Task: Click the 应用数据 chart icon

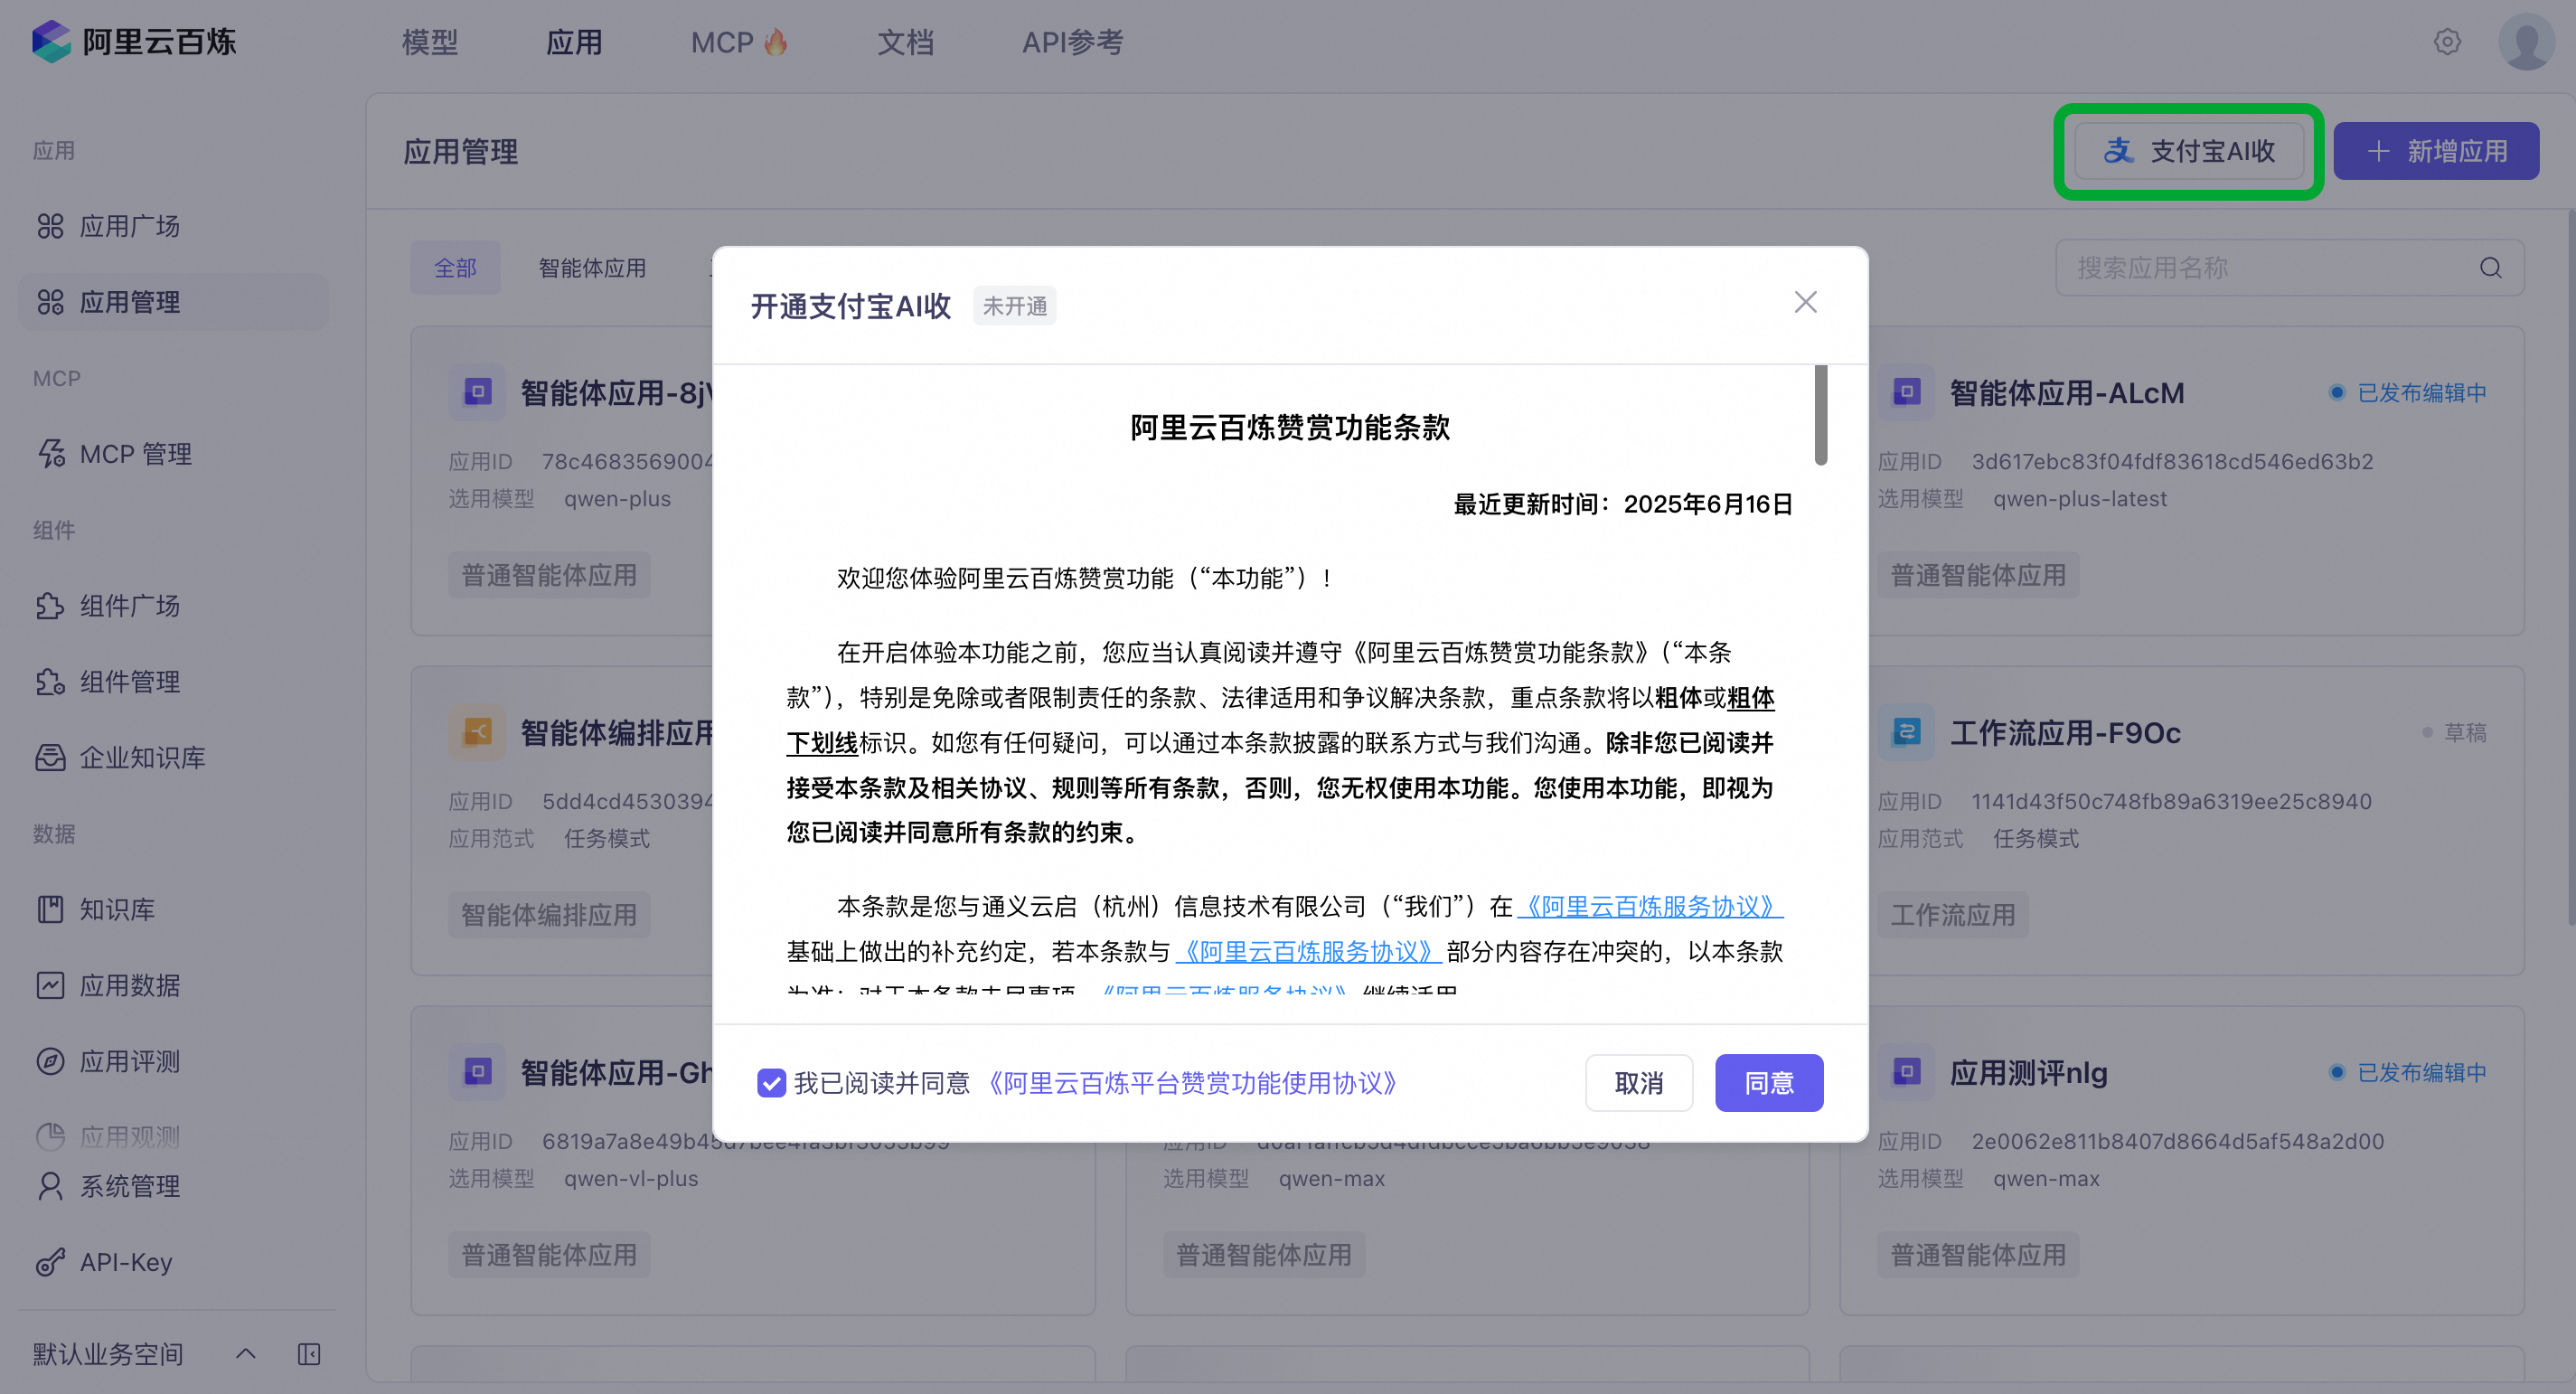Action: [x=50, y=986]
